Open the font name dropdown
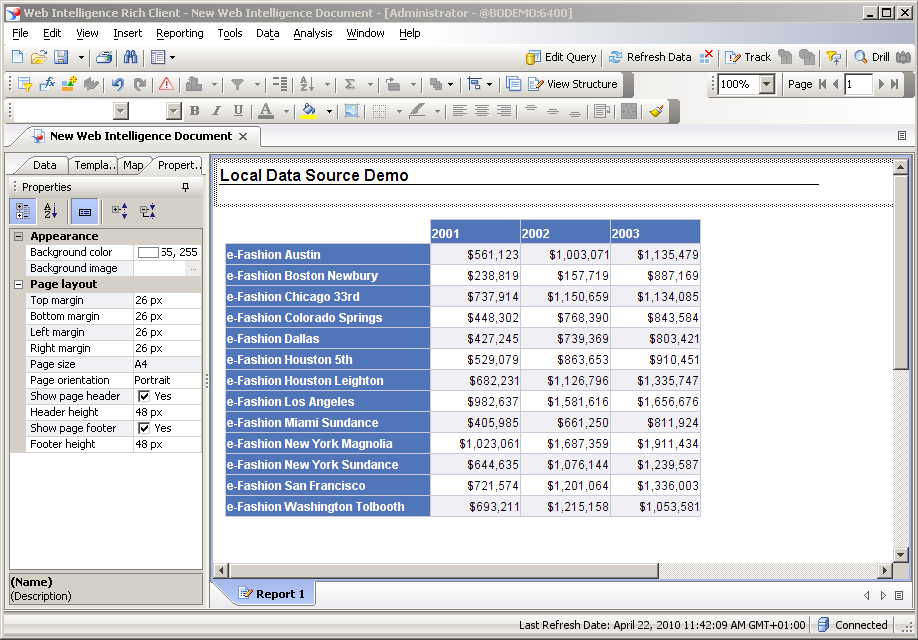The height and width of the screenshot is (640, 918). [x=121, y=111]
